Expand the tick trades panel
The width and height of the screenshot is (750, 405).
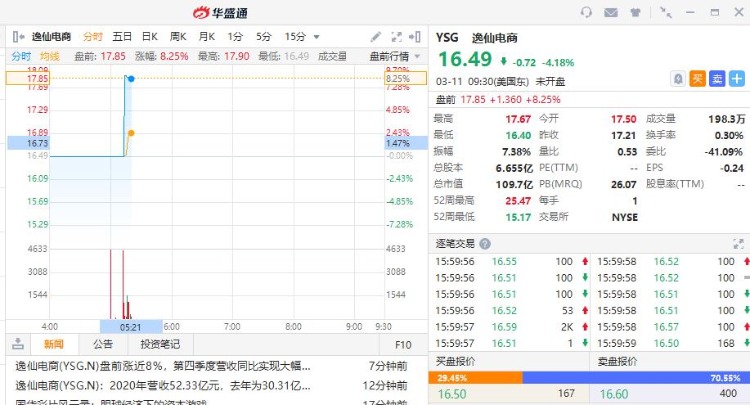coord(739,244)
